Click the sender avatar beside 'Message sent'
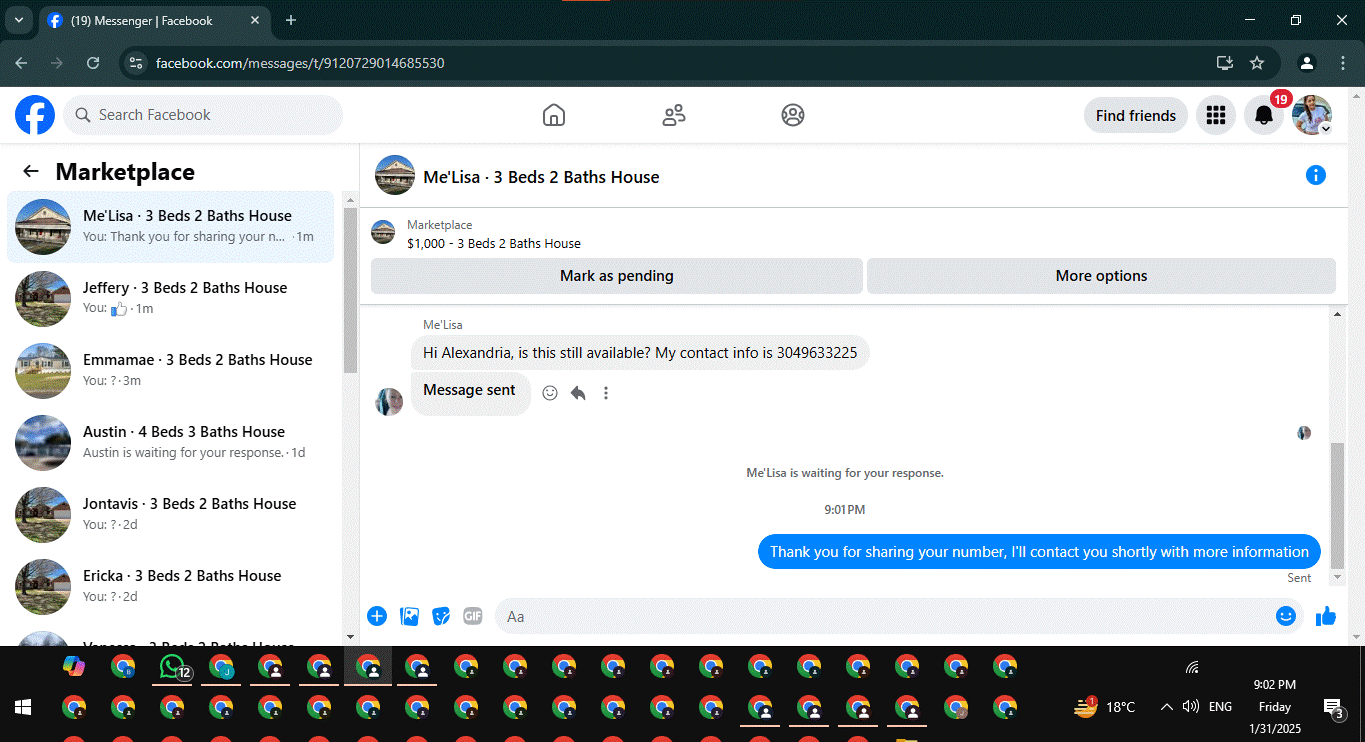The height and width of the screenshot is (742, 1365). [389, 402]
